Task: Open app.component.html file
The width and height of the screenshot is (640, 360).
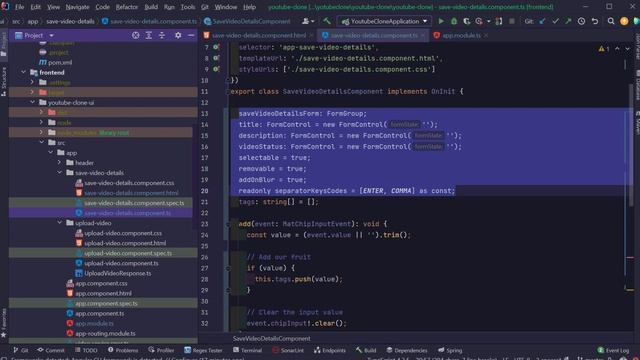Action: coord(103,293)
